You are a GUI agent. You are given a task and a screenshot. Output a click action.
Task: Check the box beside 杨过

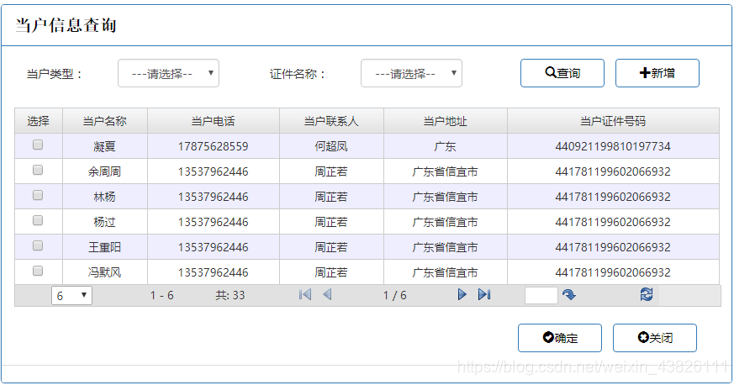(x=38, y=220)
